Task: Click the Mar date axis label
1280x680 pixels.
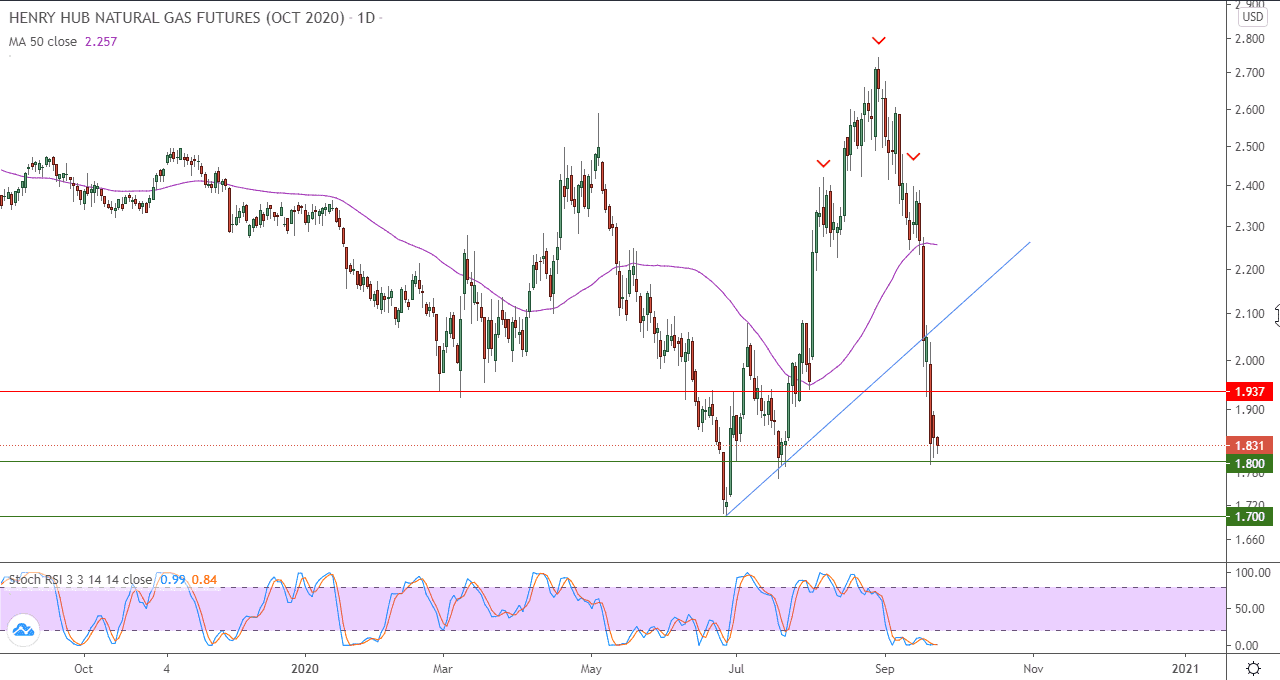Action: coord(441,668)
